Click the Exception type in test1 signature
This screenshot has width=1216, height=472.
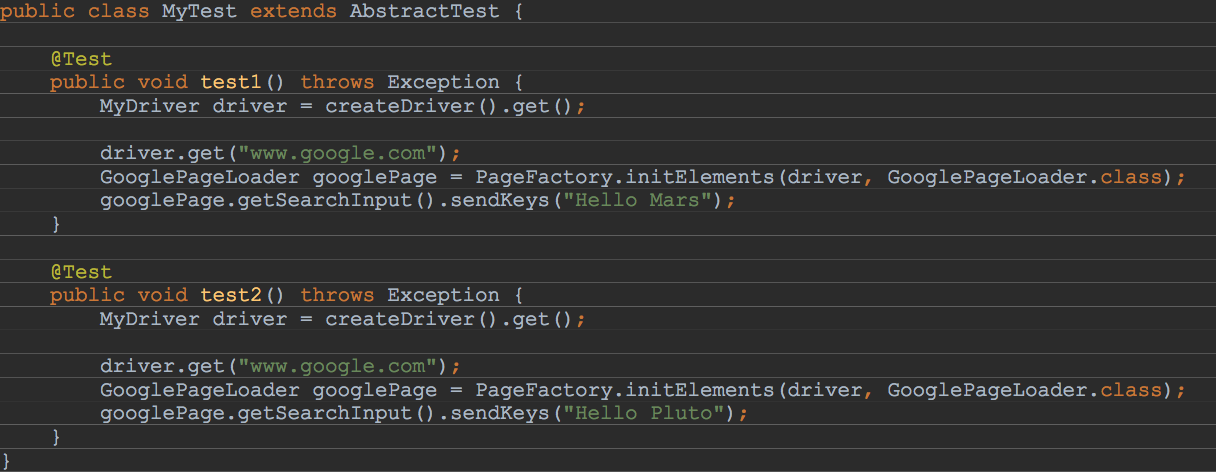click(x=443, y=82)
